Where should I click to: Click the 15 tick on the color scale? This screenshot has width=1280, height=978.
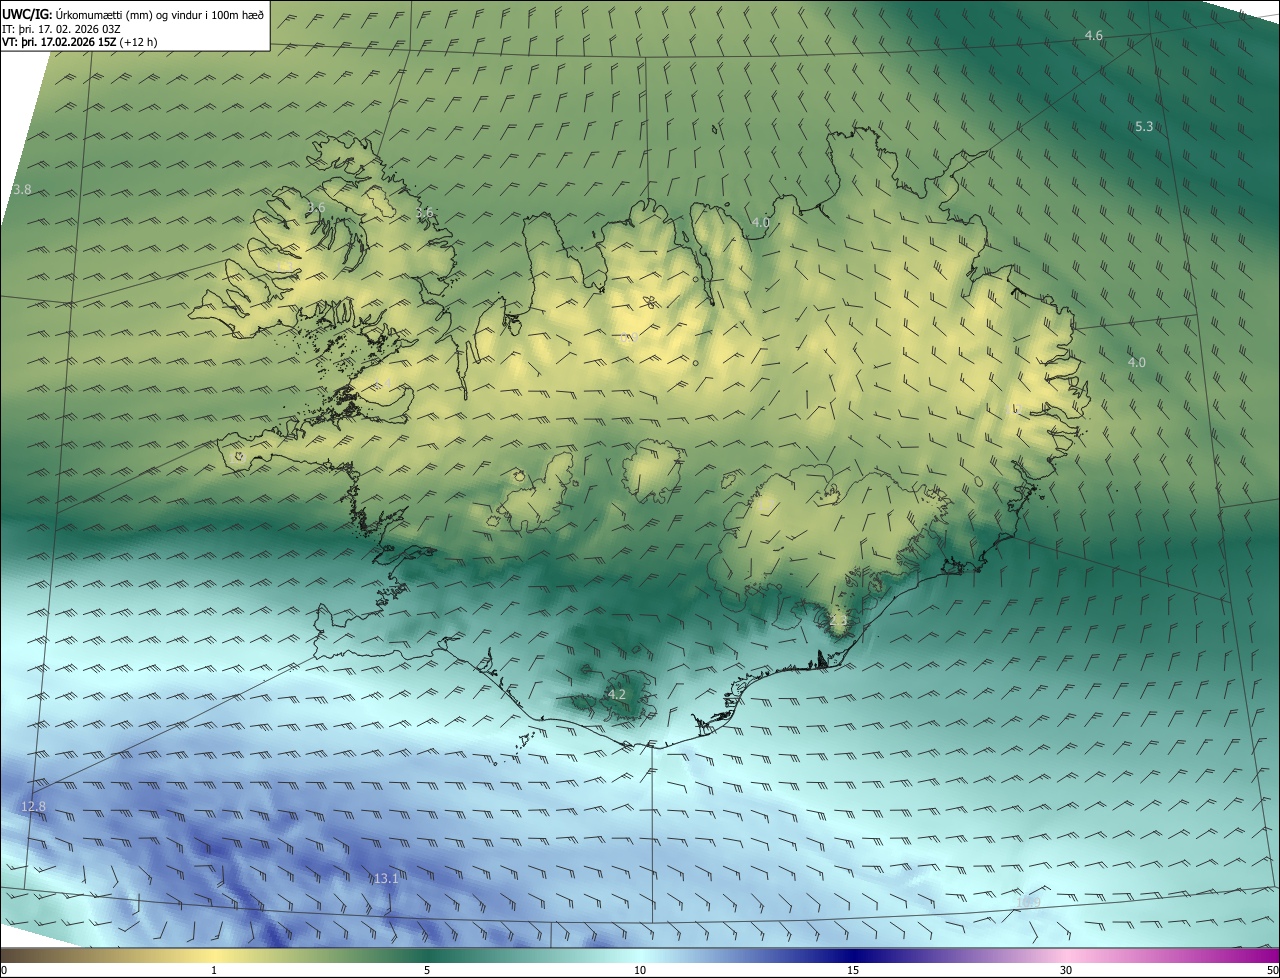[853, 970]
